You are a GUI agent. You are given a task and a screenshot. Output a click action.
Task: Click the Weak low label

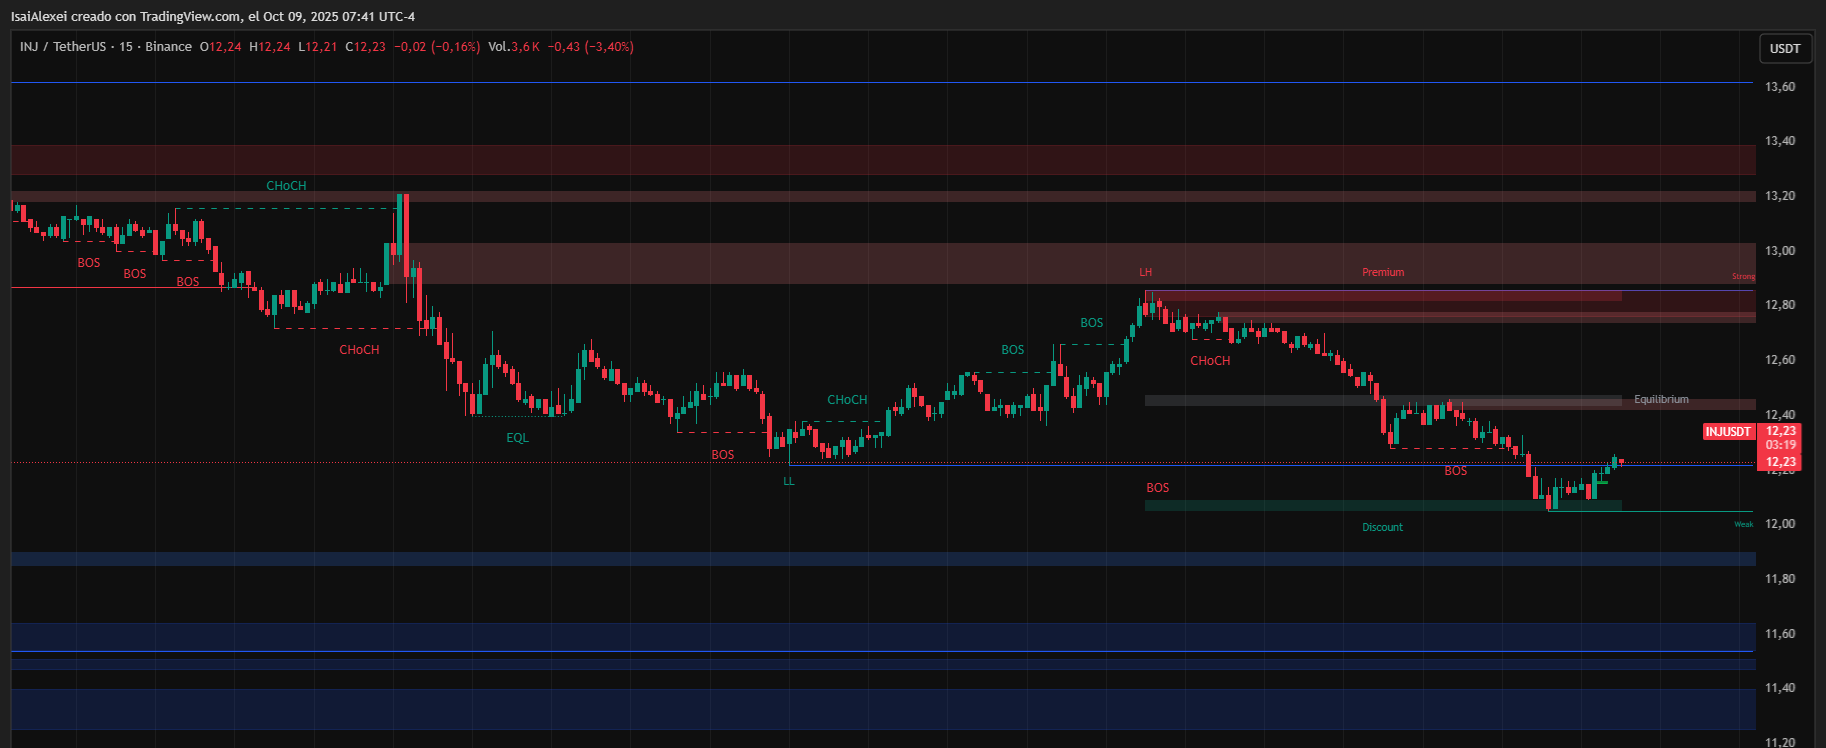pos(1743,524)
